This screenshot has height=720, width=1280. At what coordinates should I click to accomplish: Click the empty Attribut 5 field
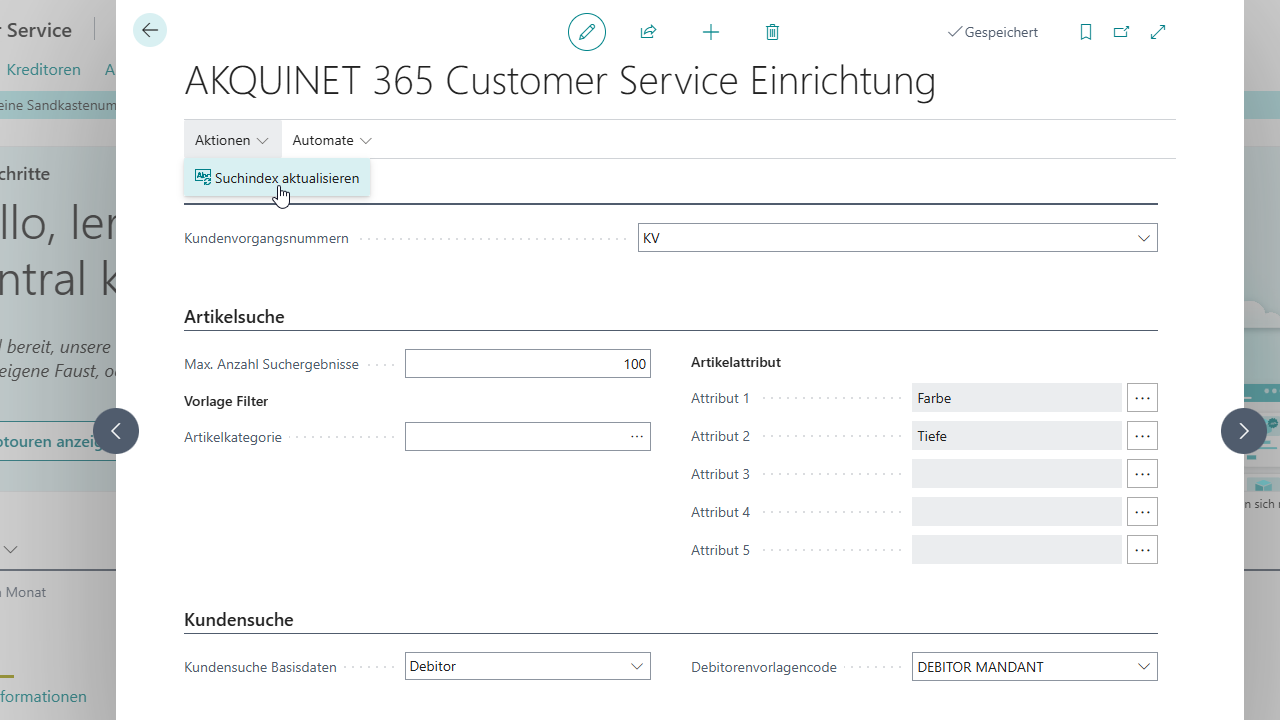pos(1017,550)
